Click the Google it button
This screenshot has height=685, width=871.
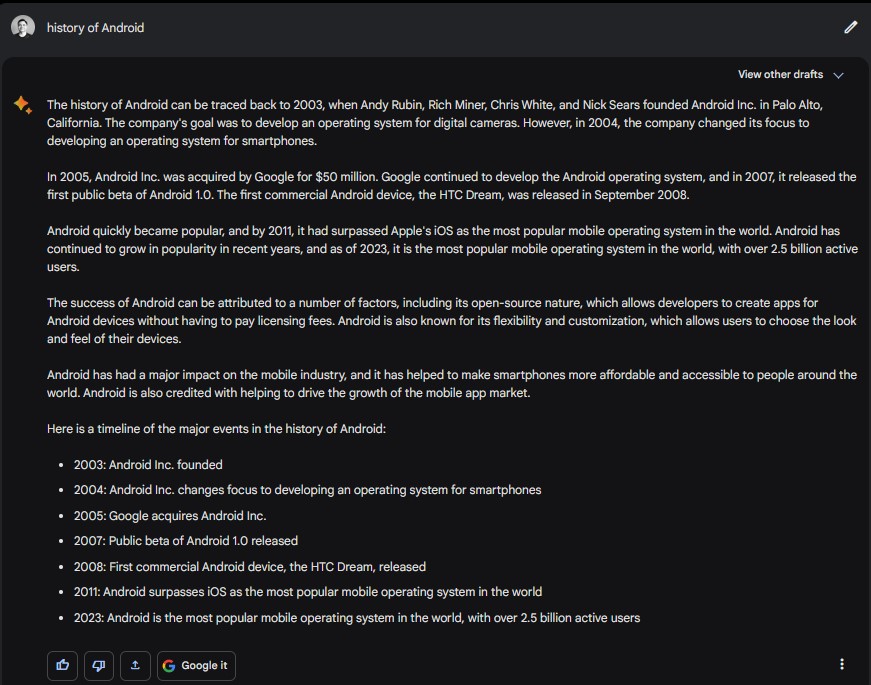(x=196, y=665)
